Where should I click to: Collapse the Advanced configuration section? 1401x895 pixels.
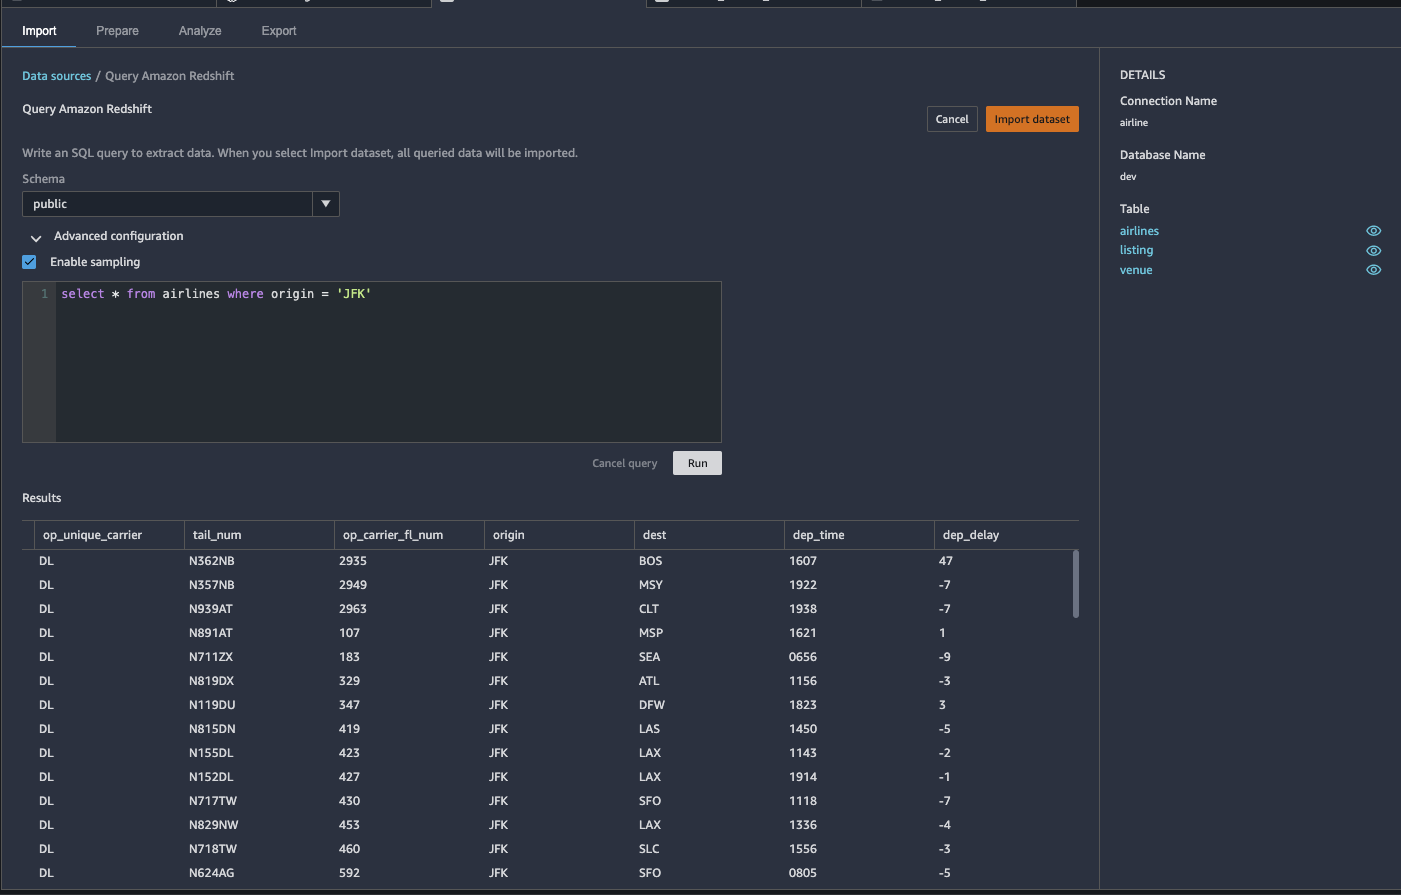pos(36,238)
